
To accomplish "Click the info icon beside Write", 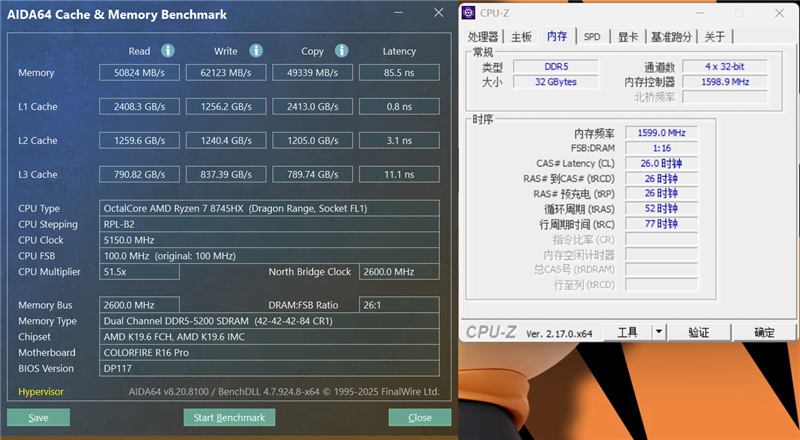I will point(256,51).
